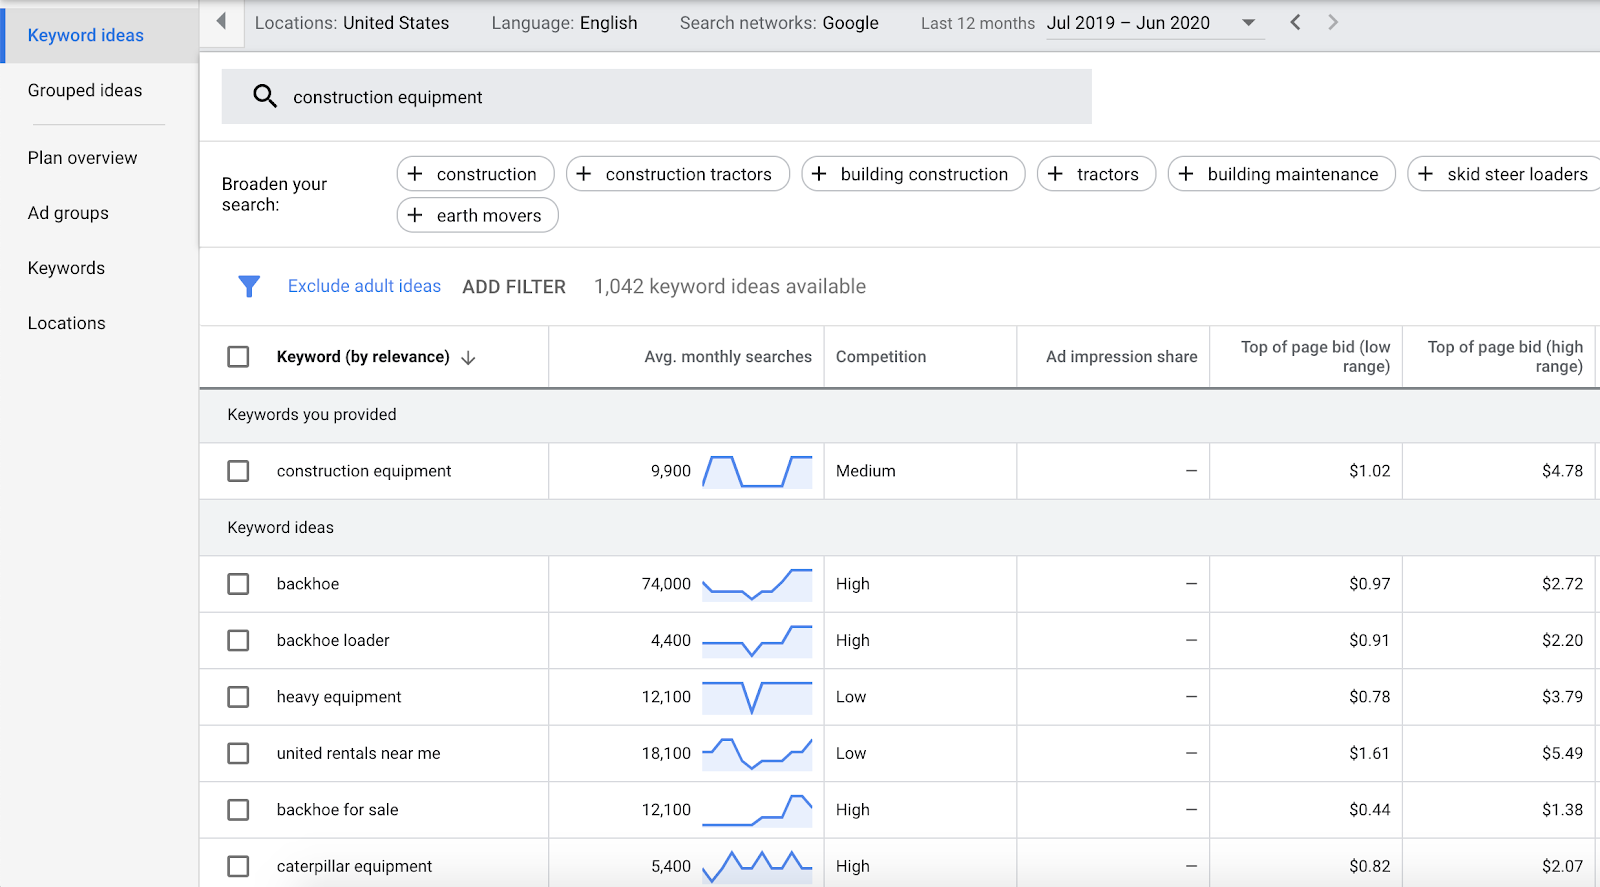Click the sort arrow beside Keyword (by relevance)
Image resolution: width=1600 pixels, height=887 pixels.
pos(468,358)
